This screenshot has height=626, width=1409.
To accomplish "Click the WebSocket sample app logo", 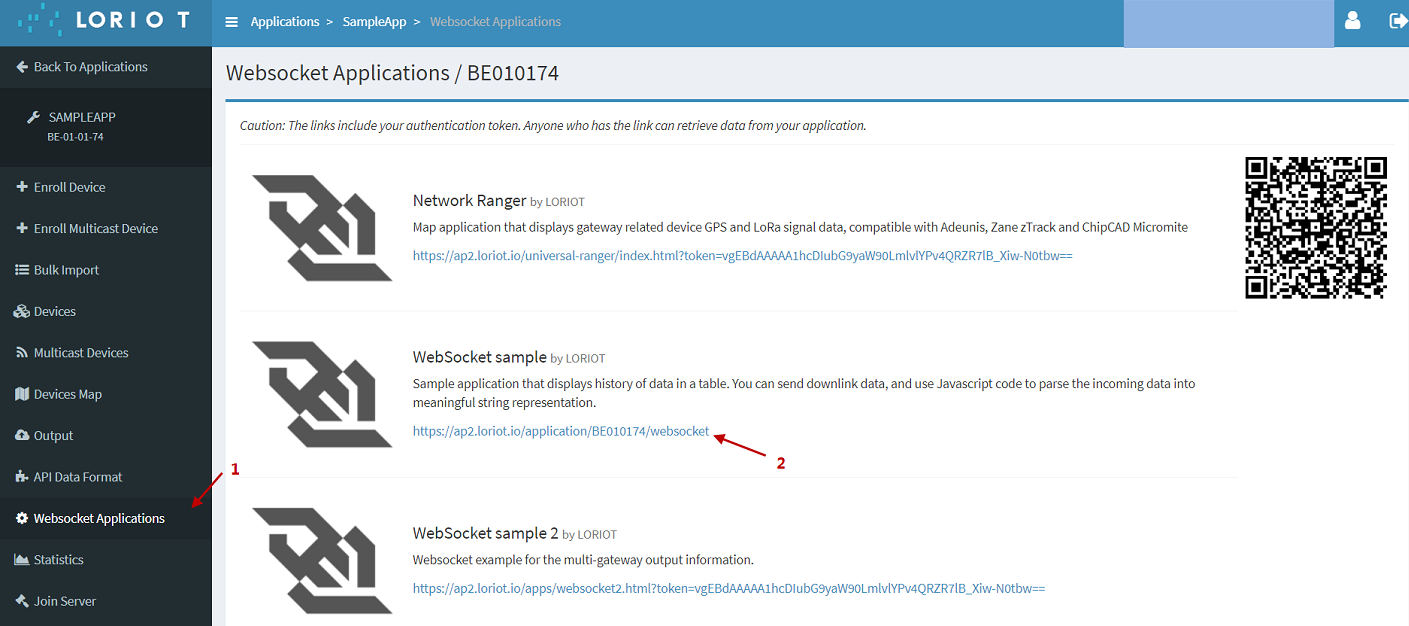I will point(321,394).
